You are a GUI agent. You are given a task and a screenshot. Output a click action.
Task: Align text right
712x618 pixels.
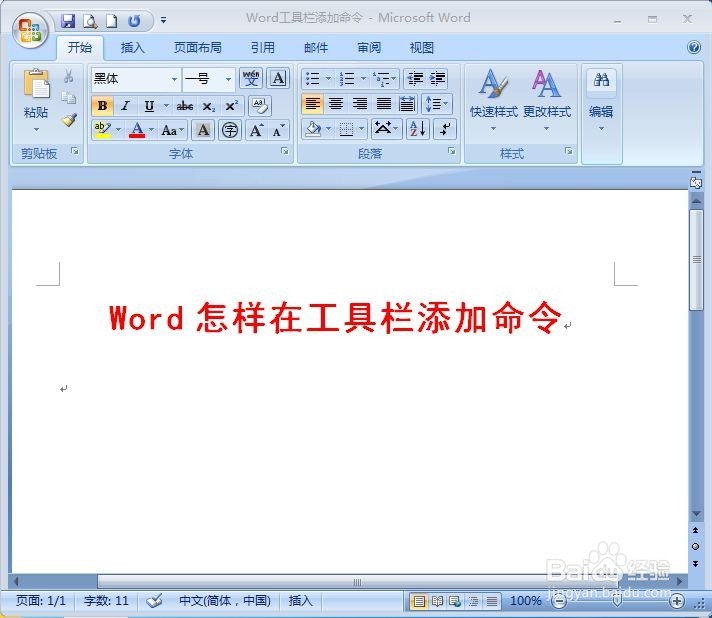click(x=360, y=104)
